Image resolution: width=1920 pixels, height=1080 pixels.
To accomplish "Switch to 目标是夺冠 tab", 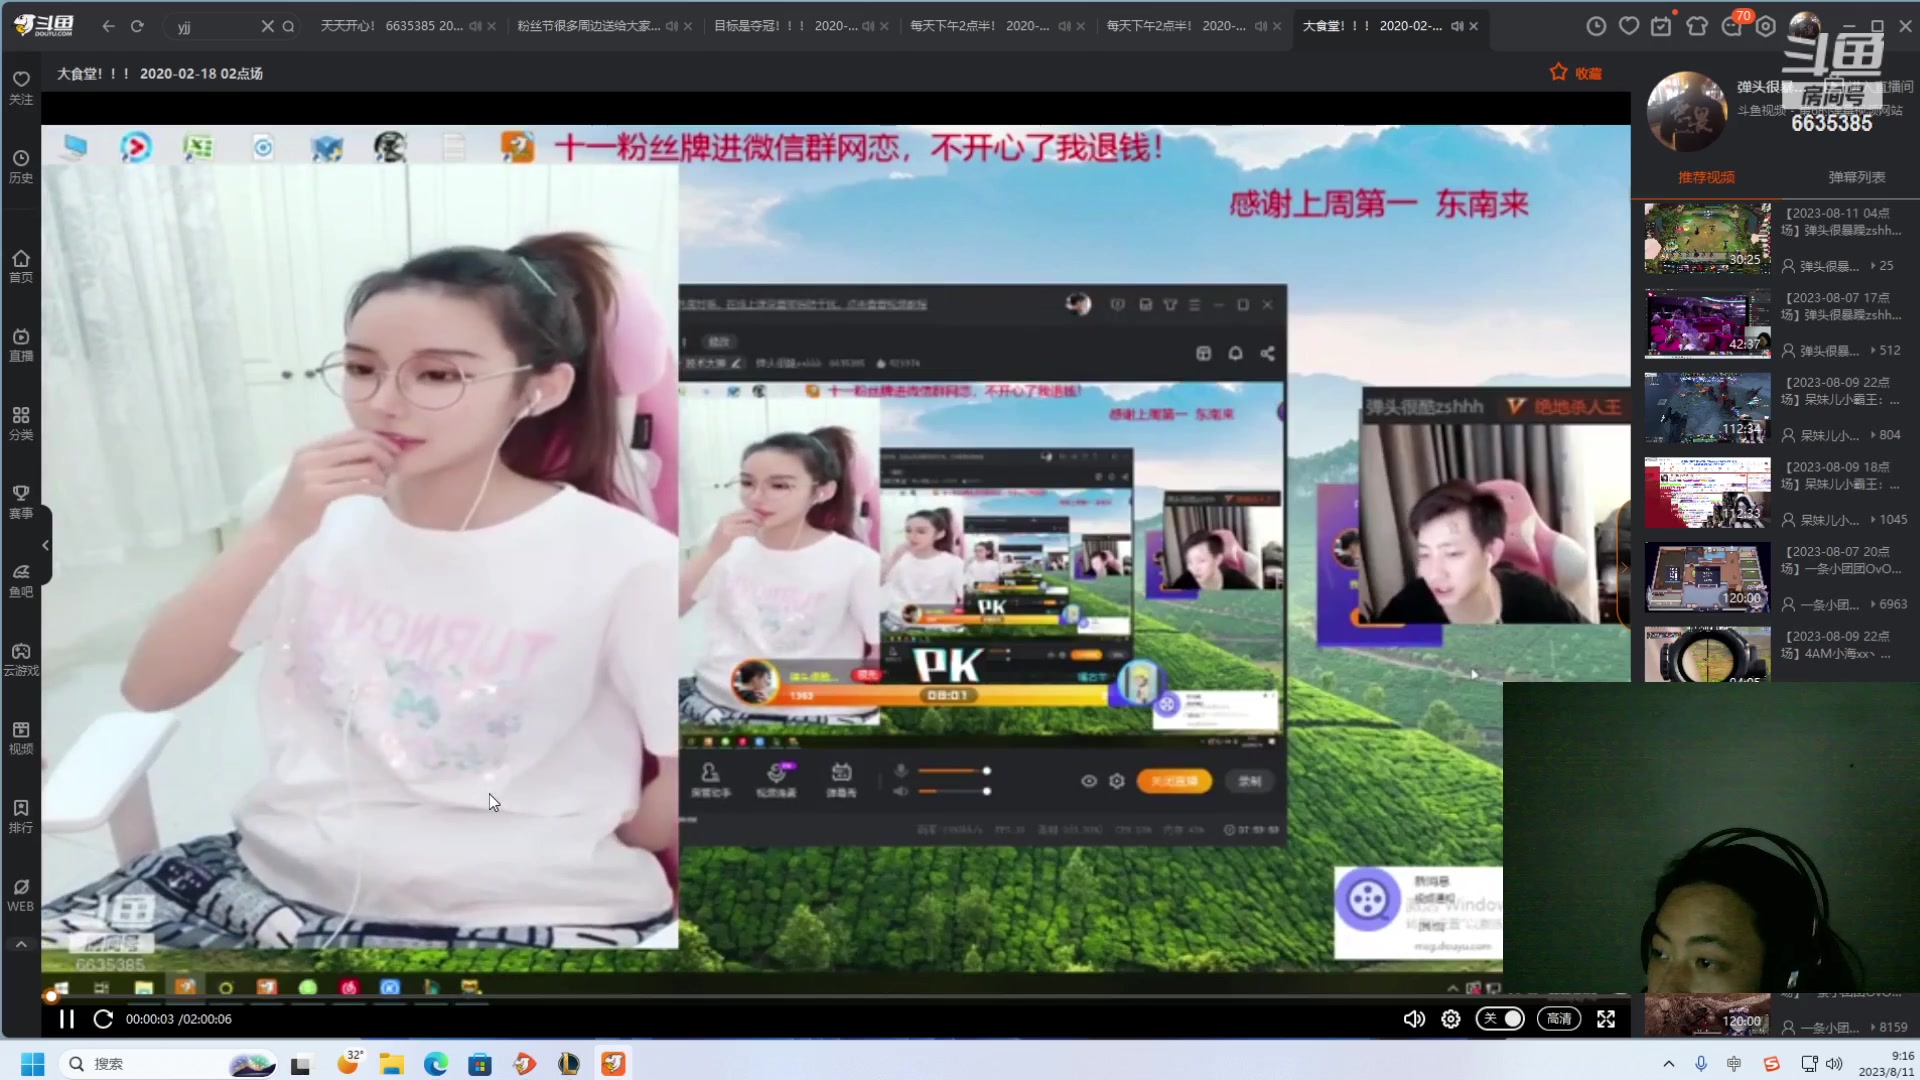I will 785,26.
